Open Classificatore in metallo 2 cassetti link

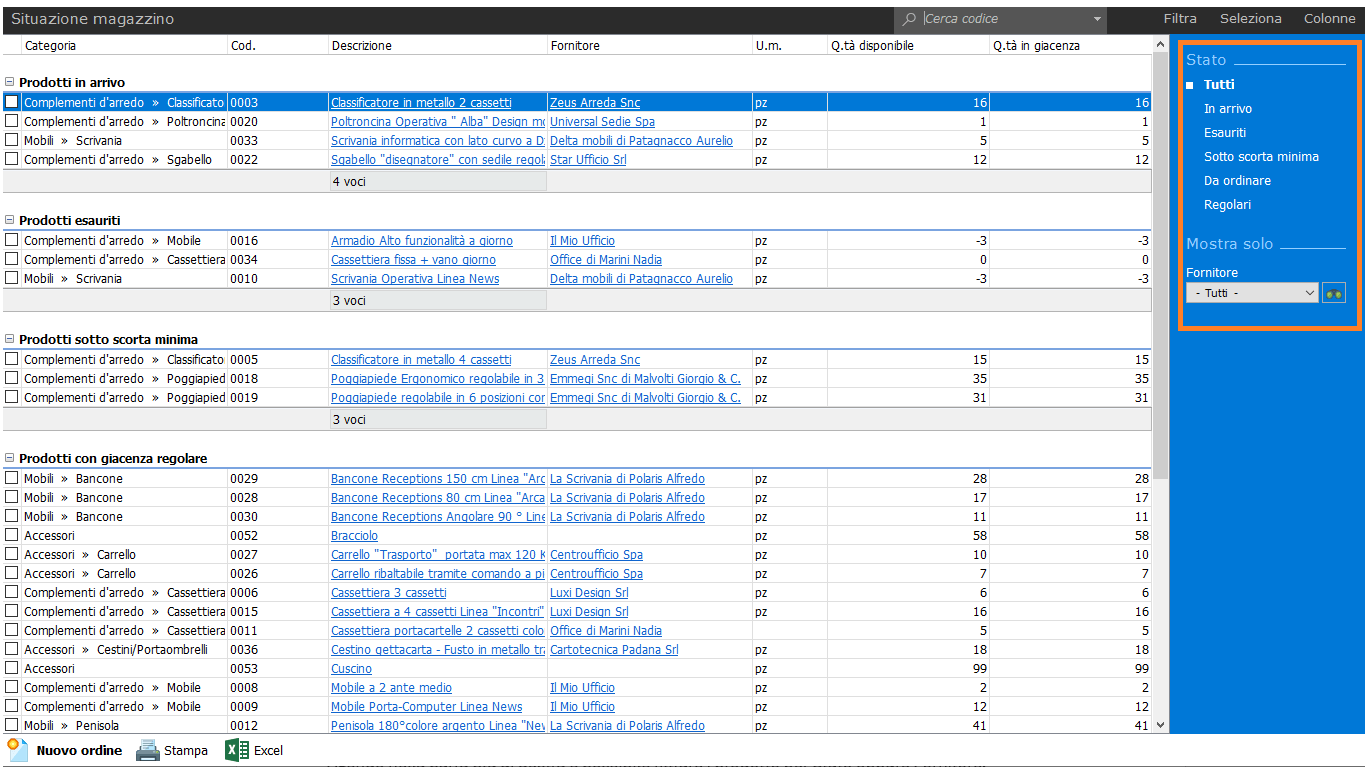(x=421, y=103)
